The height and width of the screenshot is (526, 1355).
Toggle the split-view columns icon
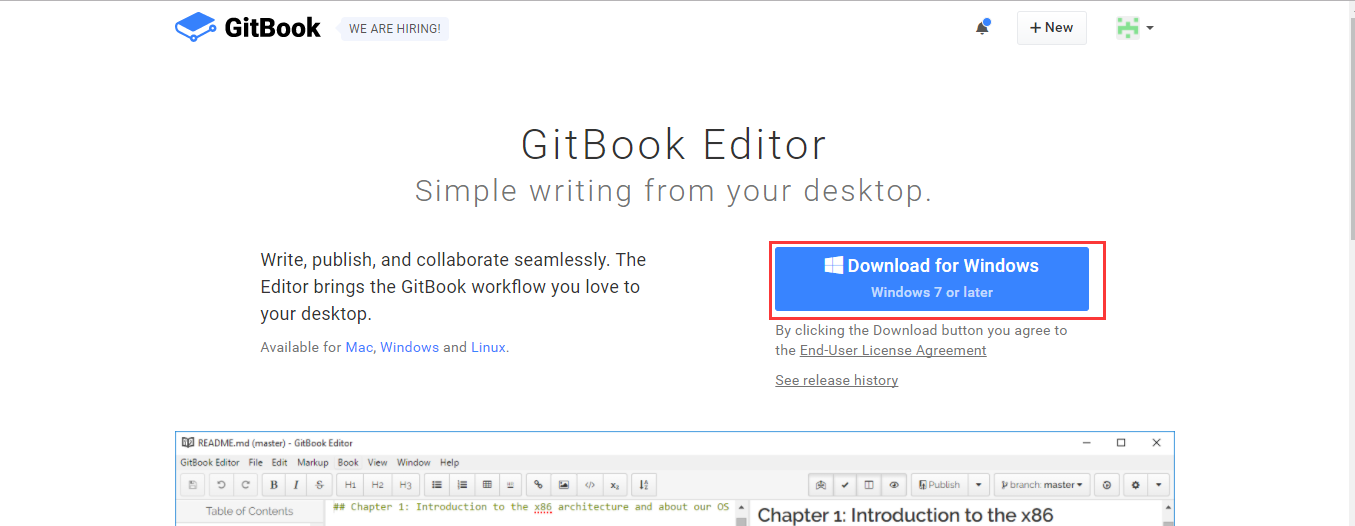coord(869,485)
